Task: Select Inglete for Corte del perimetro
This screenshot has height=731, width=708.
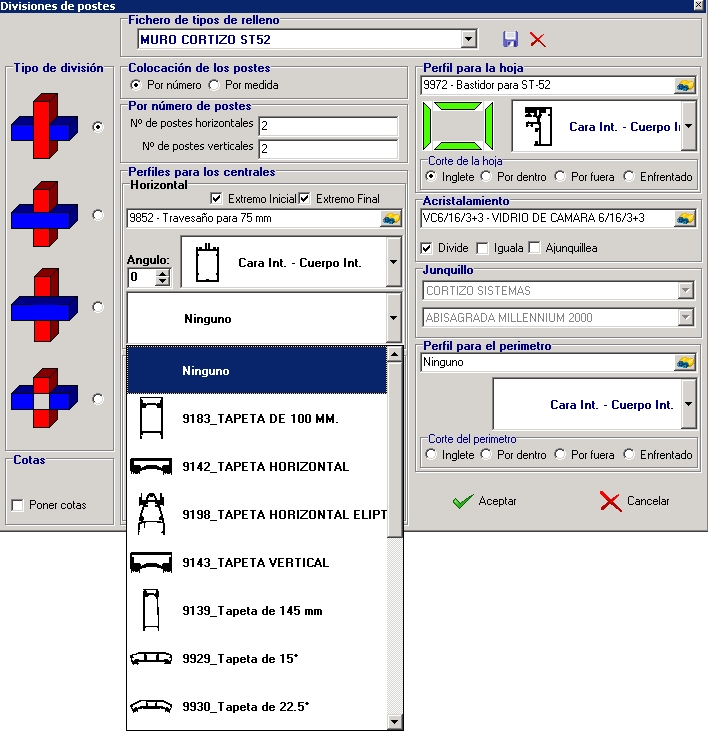Action: tap(431, 454)
